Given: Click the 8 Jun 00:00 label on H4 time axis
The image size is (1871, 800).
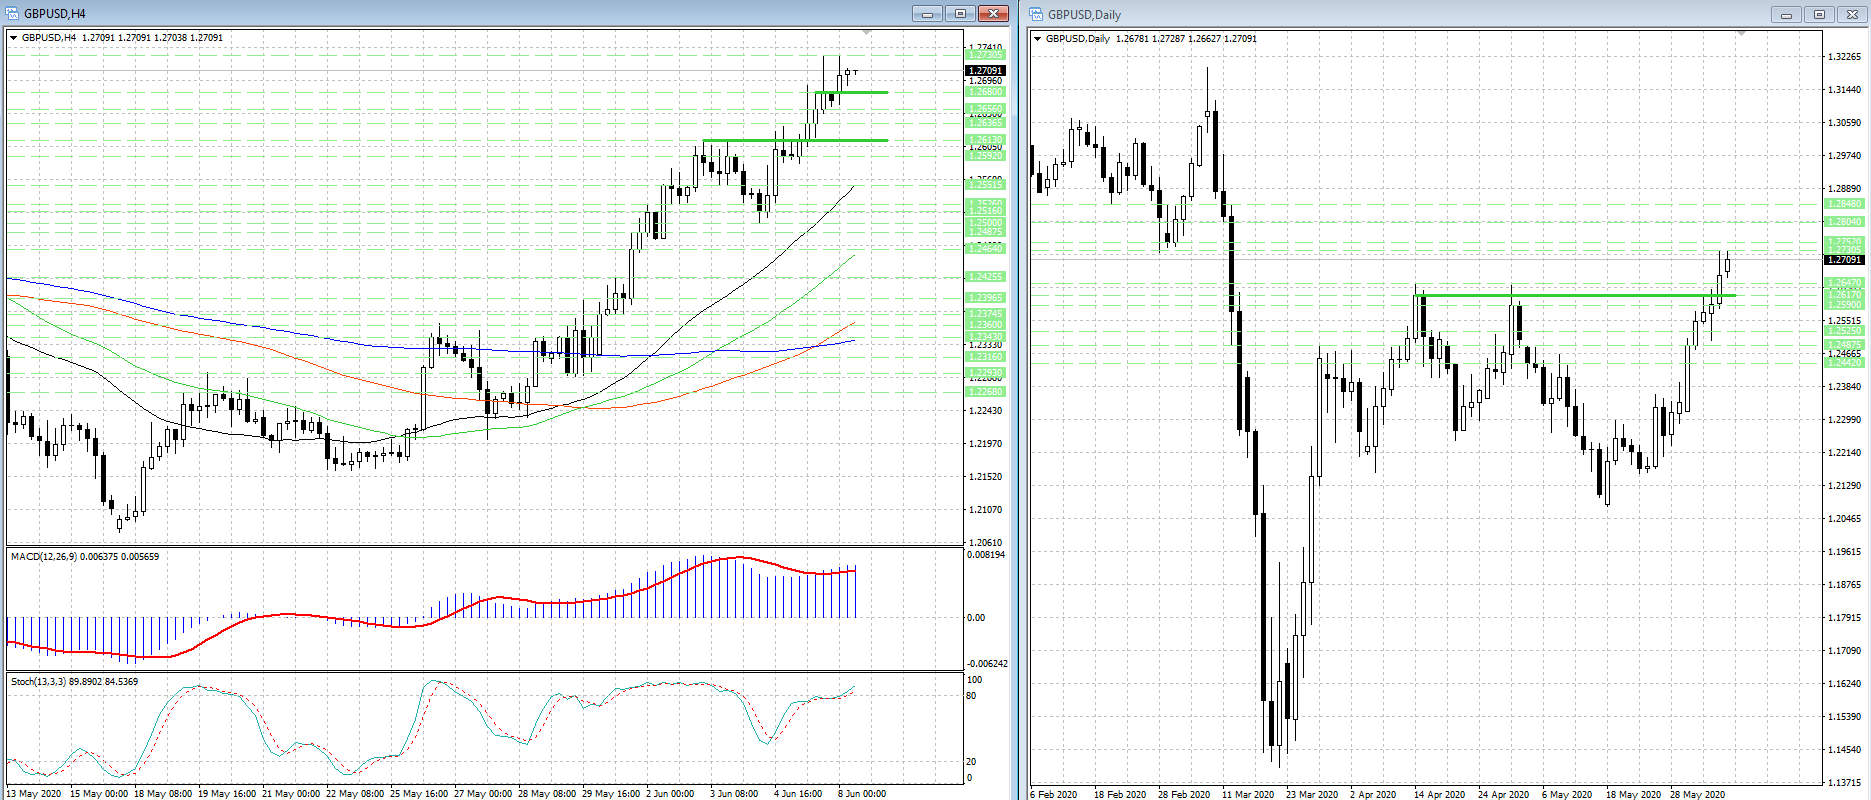Looking at the screenshot, I should pos(861,794).
